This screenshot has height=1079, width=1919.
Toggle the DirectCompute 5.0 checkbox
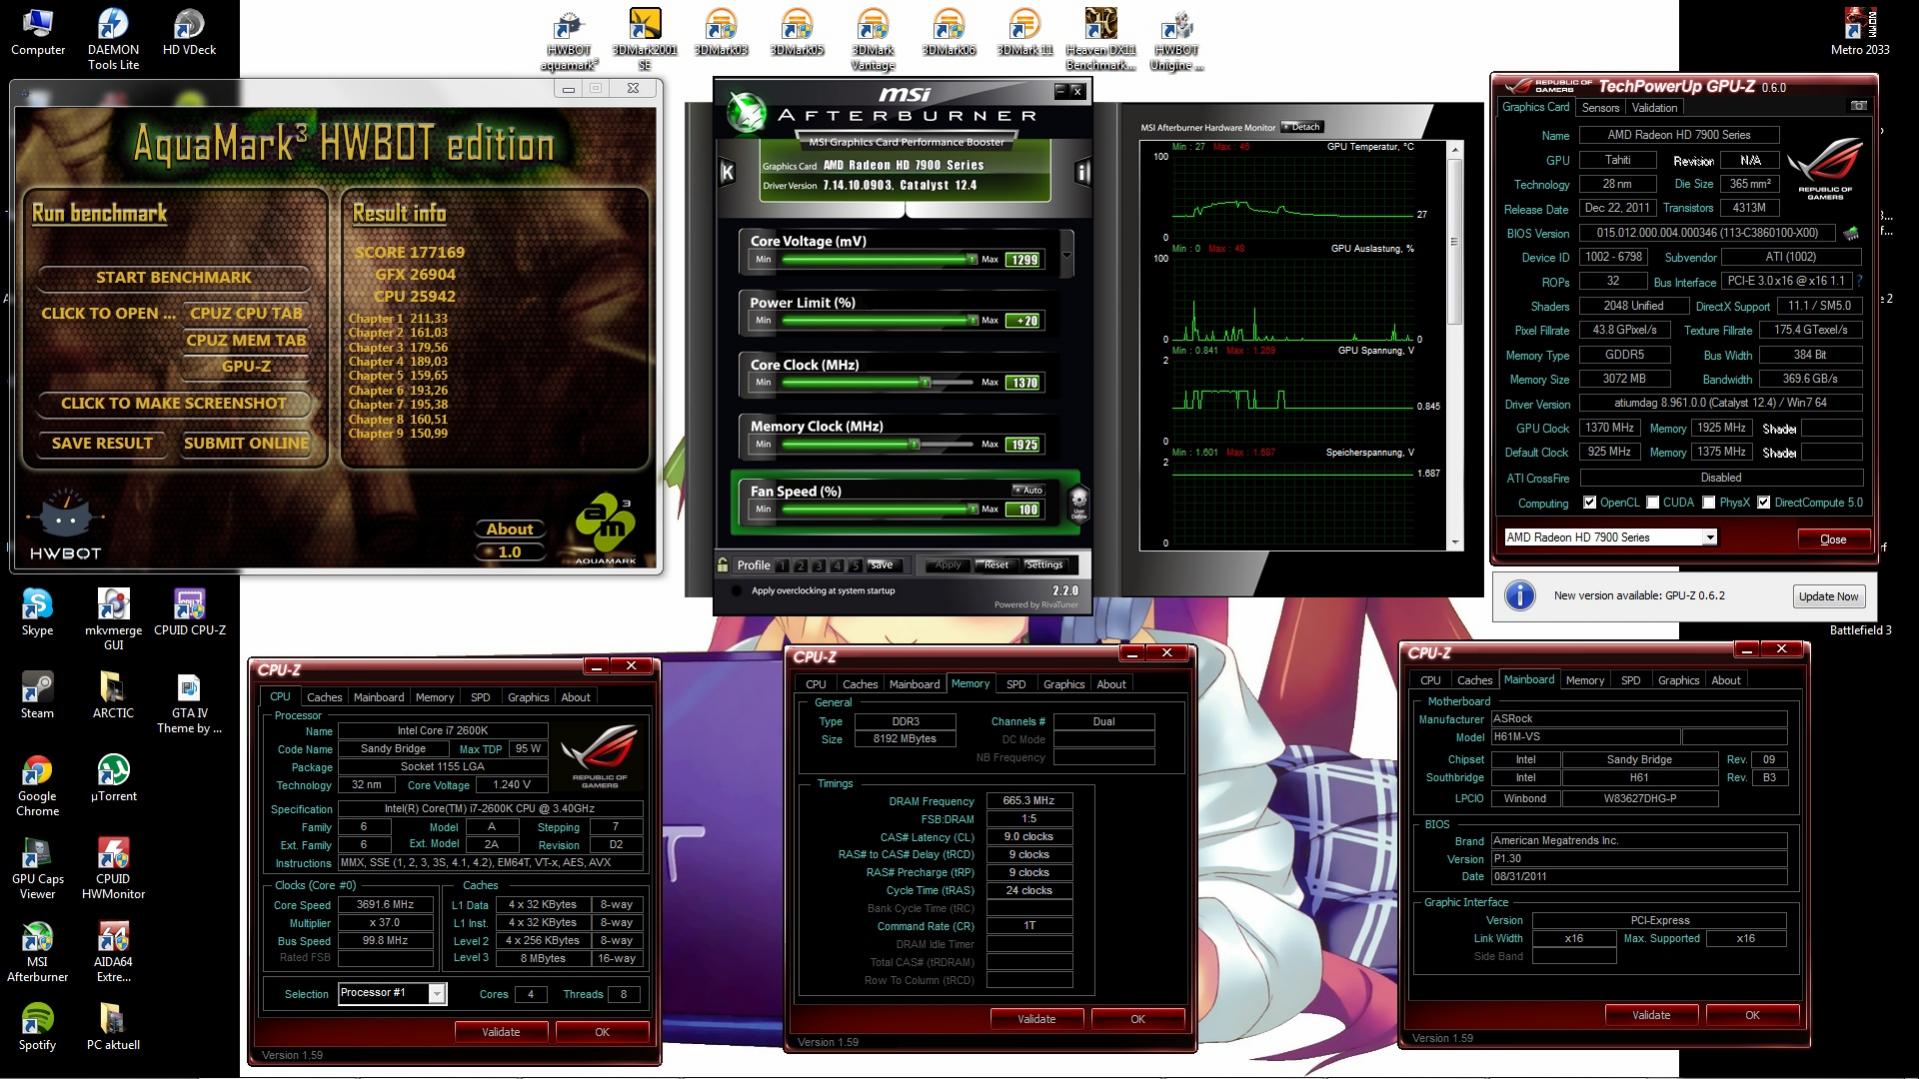point(1763,503)
